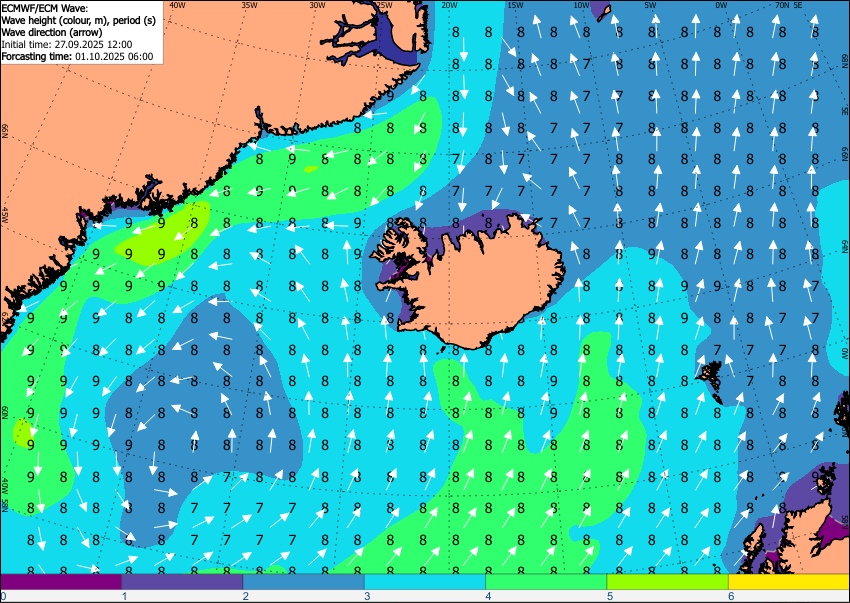Image resolution: width=850 pixels, height=603 pixels.
Task: Click the purple 0–1 m legend swatch
Action: (61, 582)
